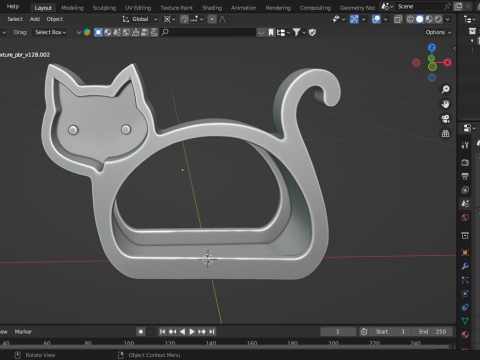
Task: Switch to material preview shading
Action: click(429, 19)
